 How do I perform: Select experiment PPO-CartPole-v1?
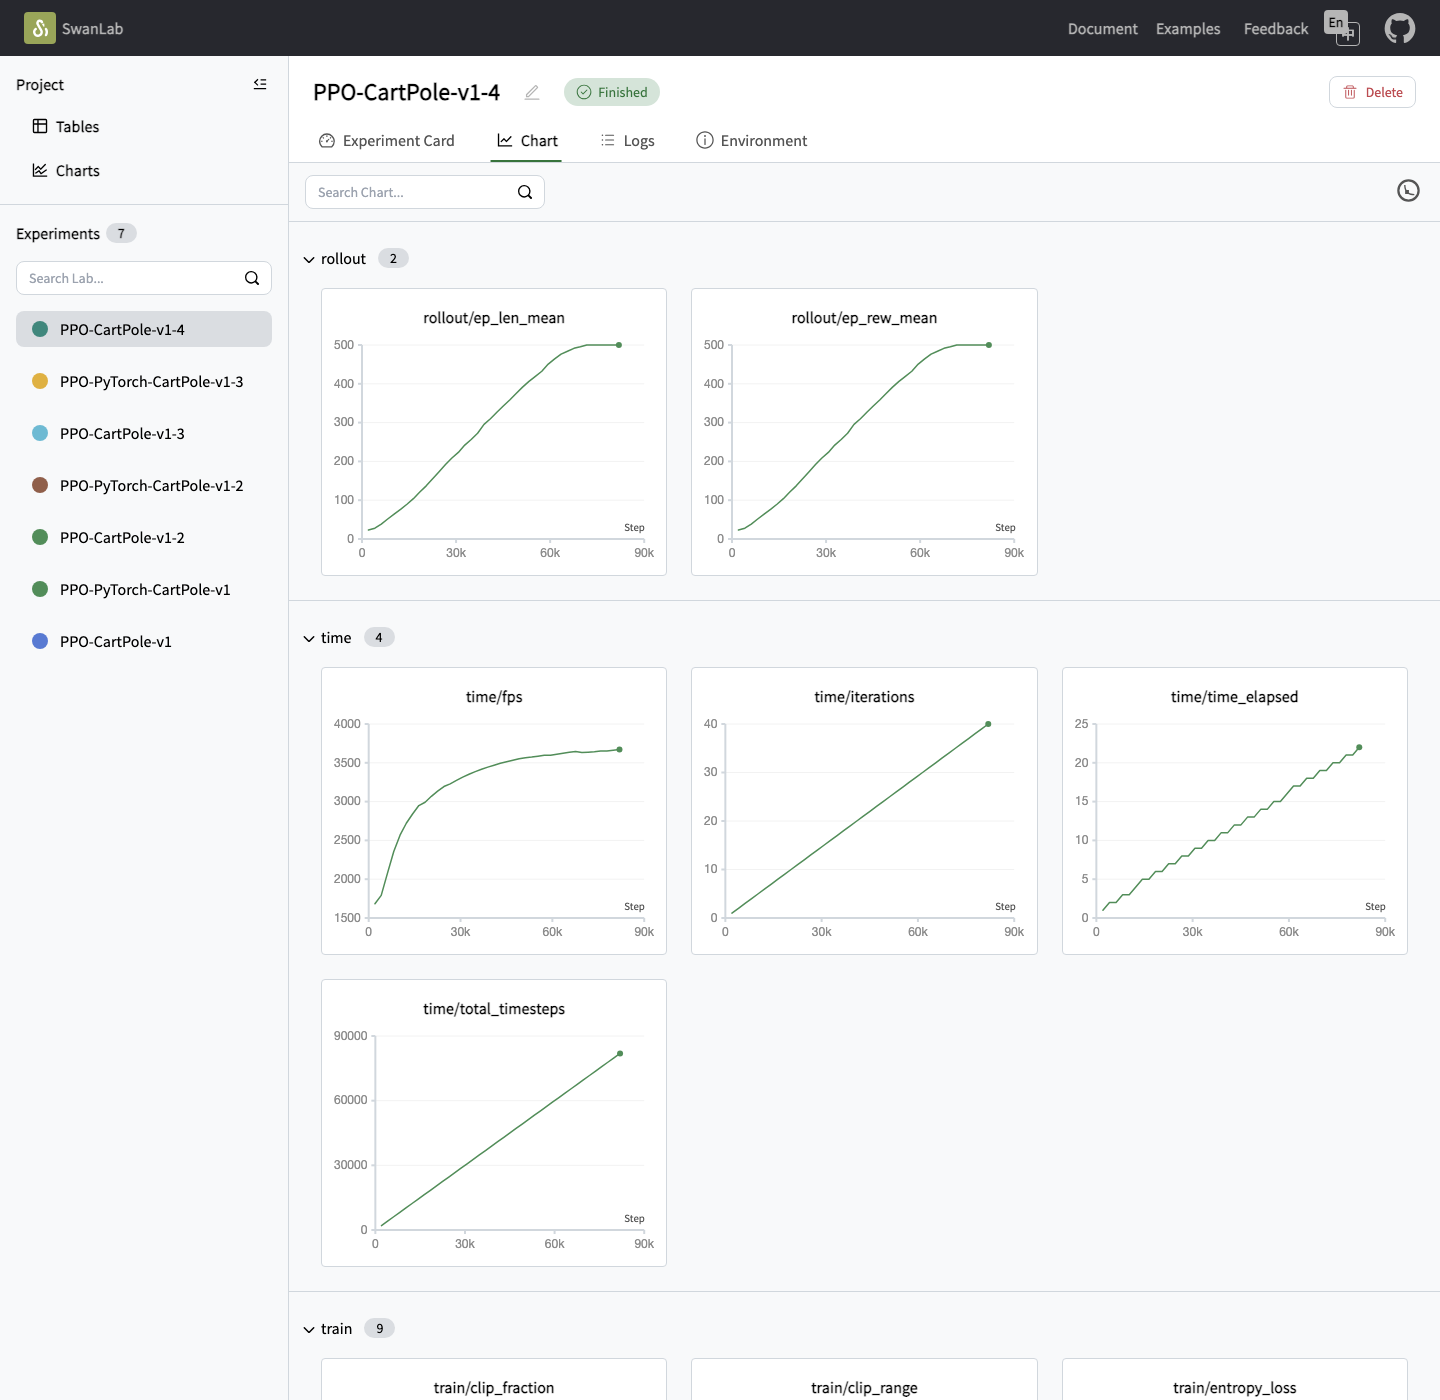(x=144, y=641)
